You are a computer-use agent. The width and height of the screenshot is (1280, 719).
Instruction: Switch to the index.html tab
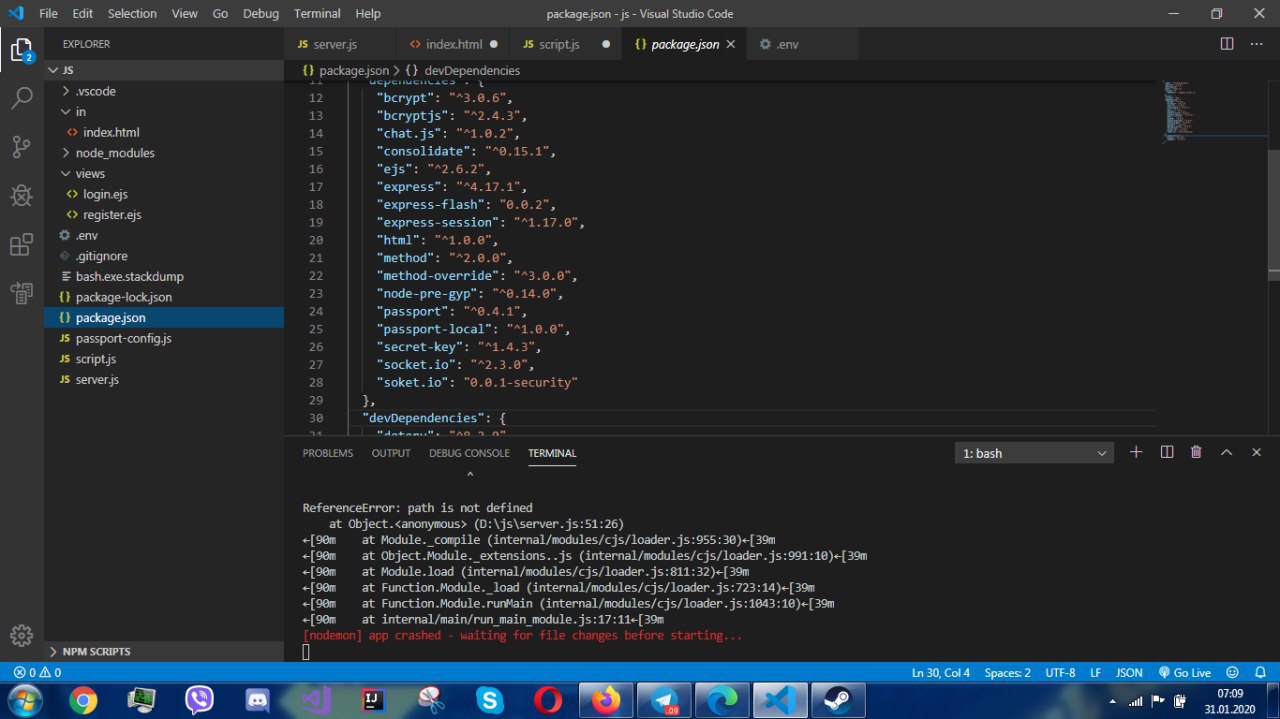(x=453, y=44)
